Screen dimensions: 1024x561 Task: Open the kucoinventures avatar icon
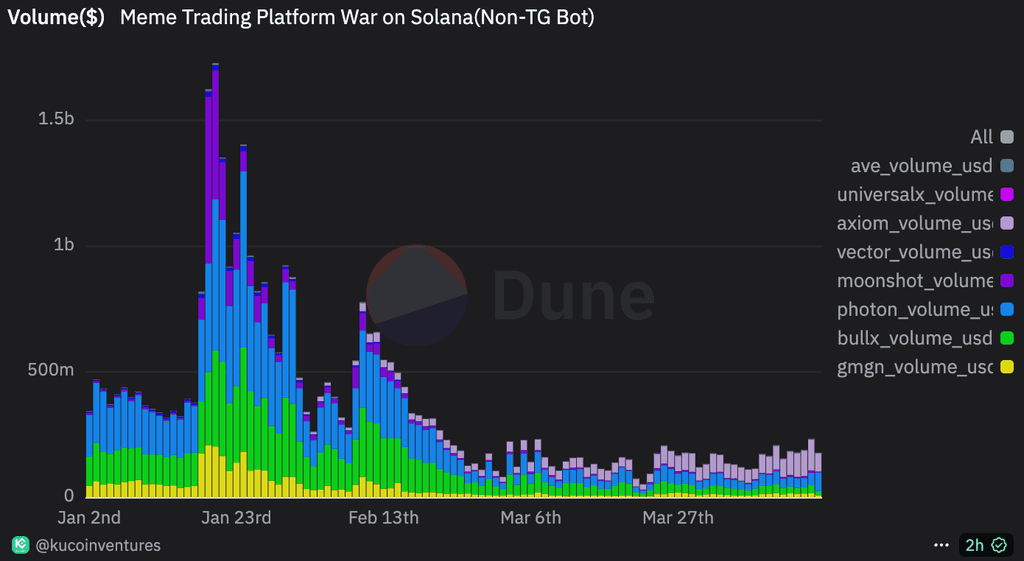click(21, 545)
